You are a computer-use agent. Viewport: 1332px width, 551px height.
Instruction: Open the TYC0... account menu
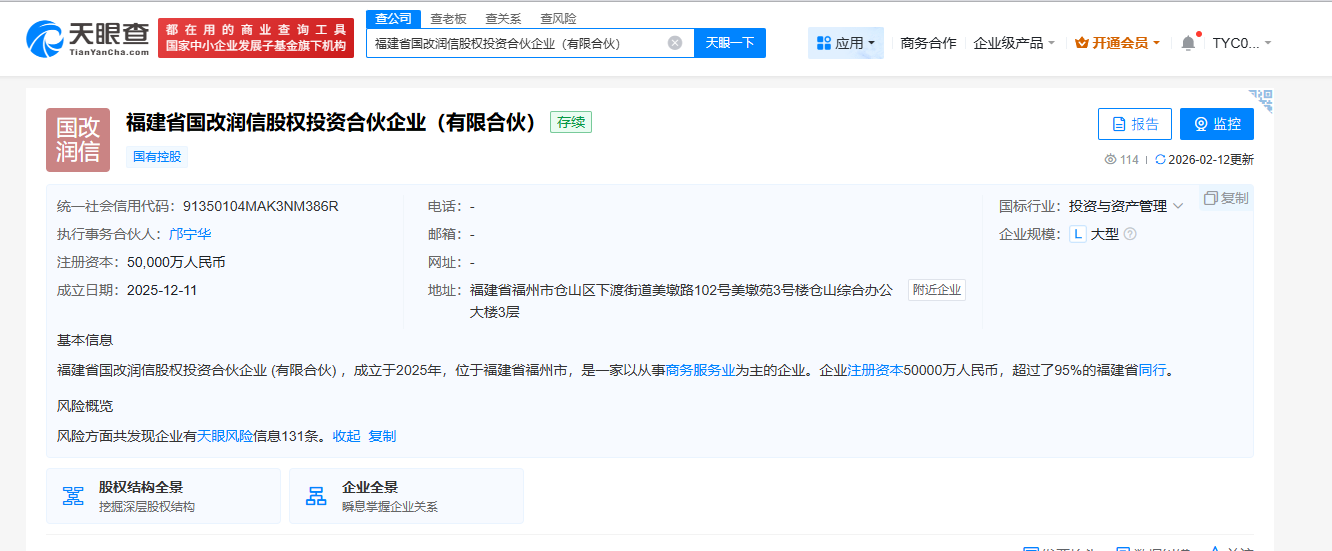click(x=1242, y=43)
